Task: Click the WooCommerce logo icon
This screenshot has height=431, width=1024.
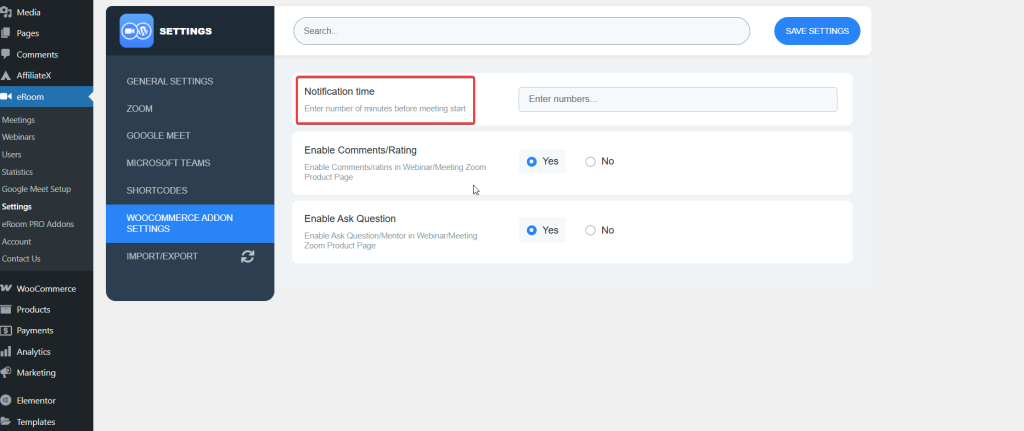Action: point(6,288)
